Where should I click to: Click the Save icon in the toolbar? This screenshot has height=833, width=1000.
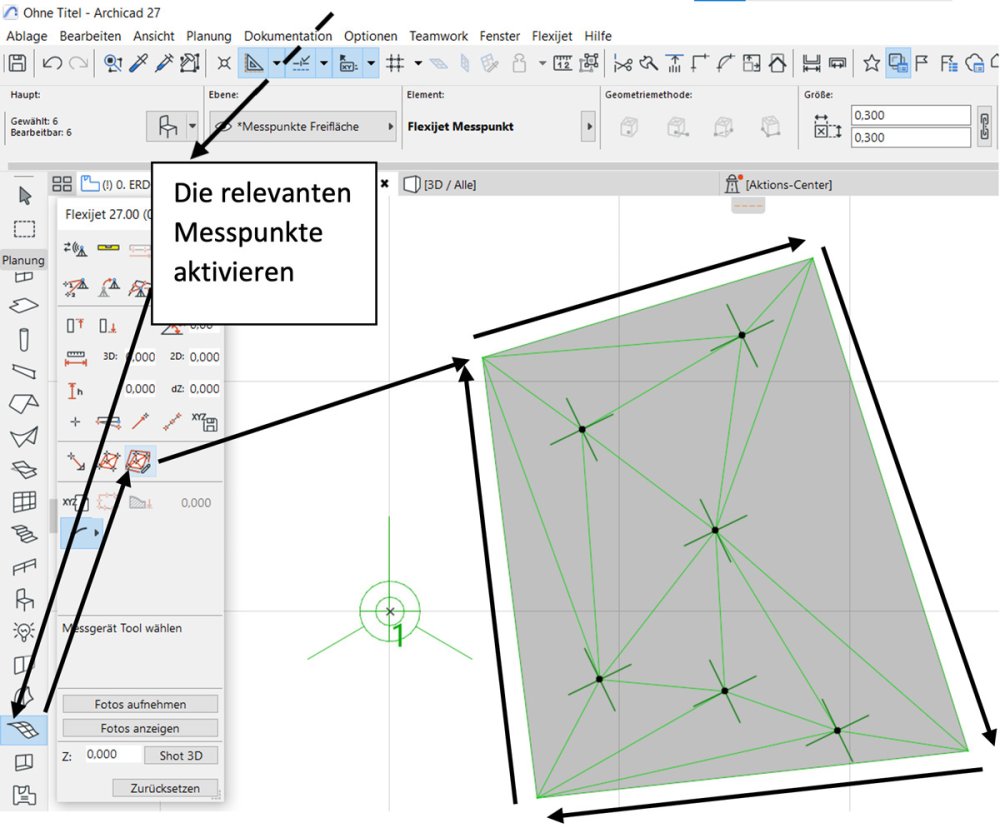coord(17,63)
